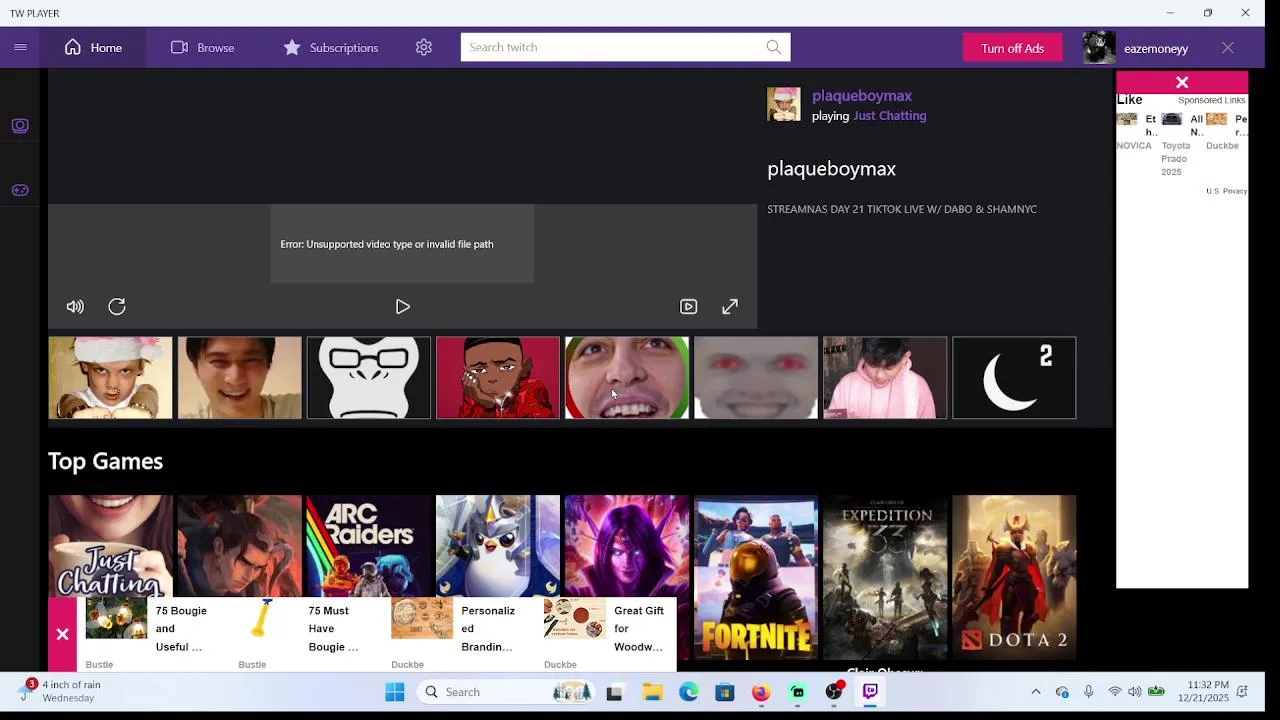Select the red-eyed face stream thumbnail
1280x720 pixels.
coord(756,378)
